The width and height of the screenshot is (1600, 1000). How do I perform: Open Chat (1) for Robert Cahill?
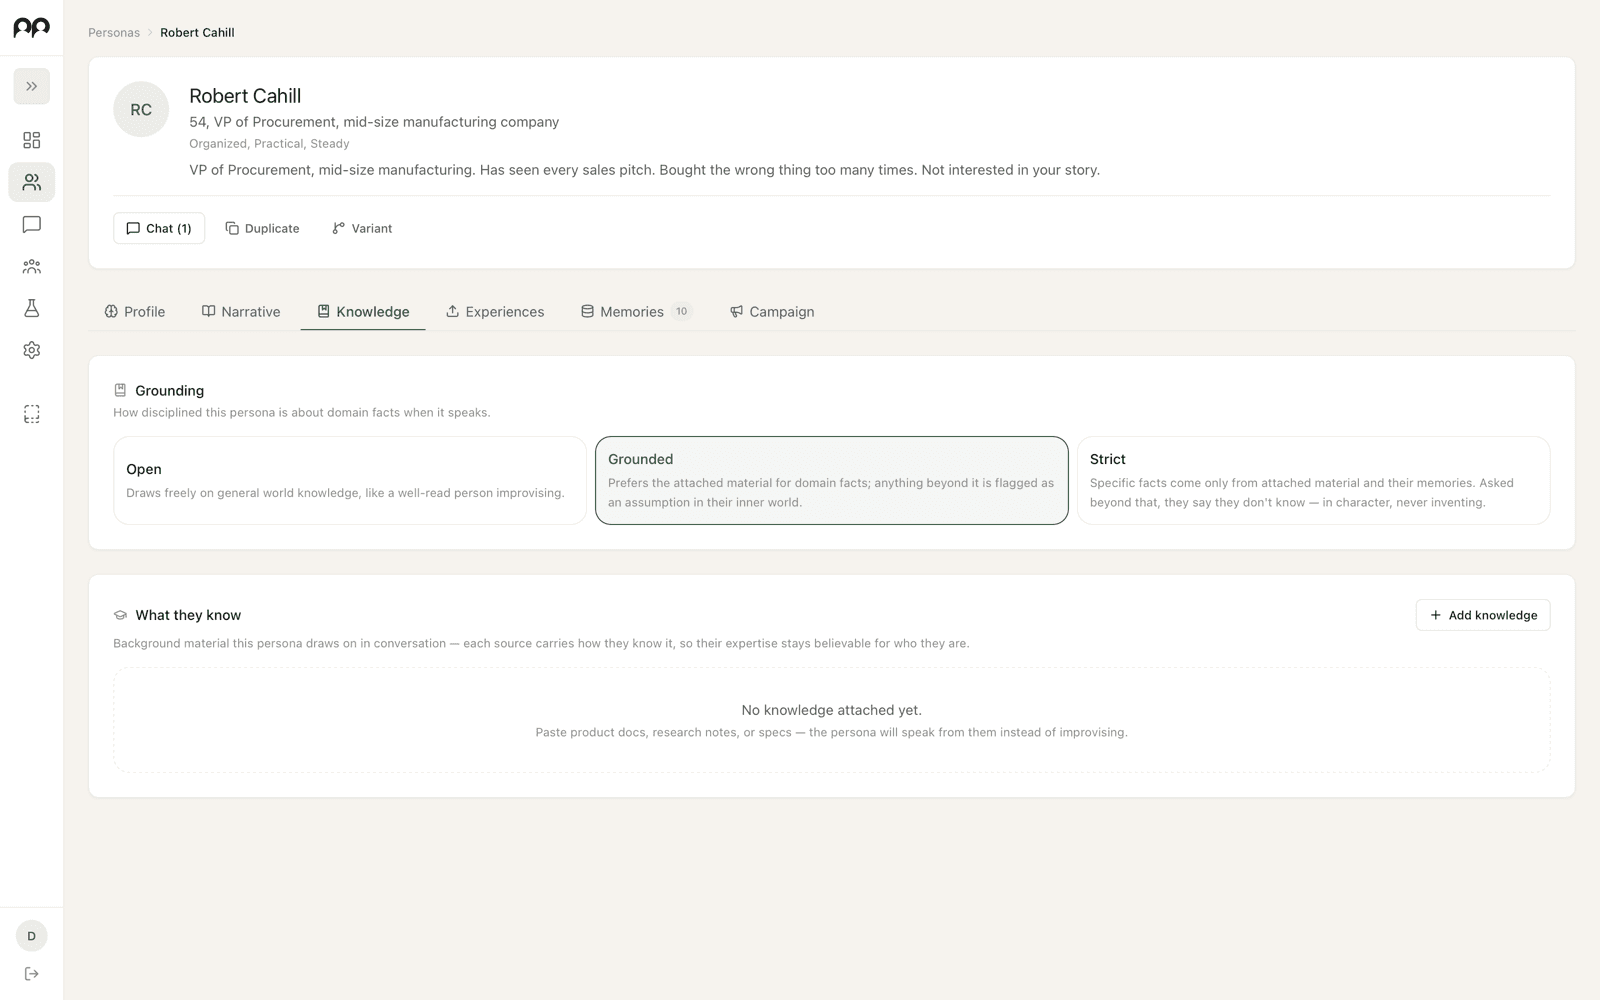159,228
